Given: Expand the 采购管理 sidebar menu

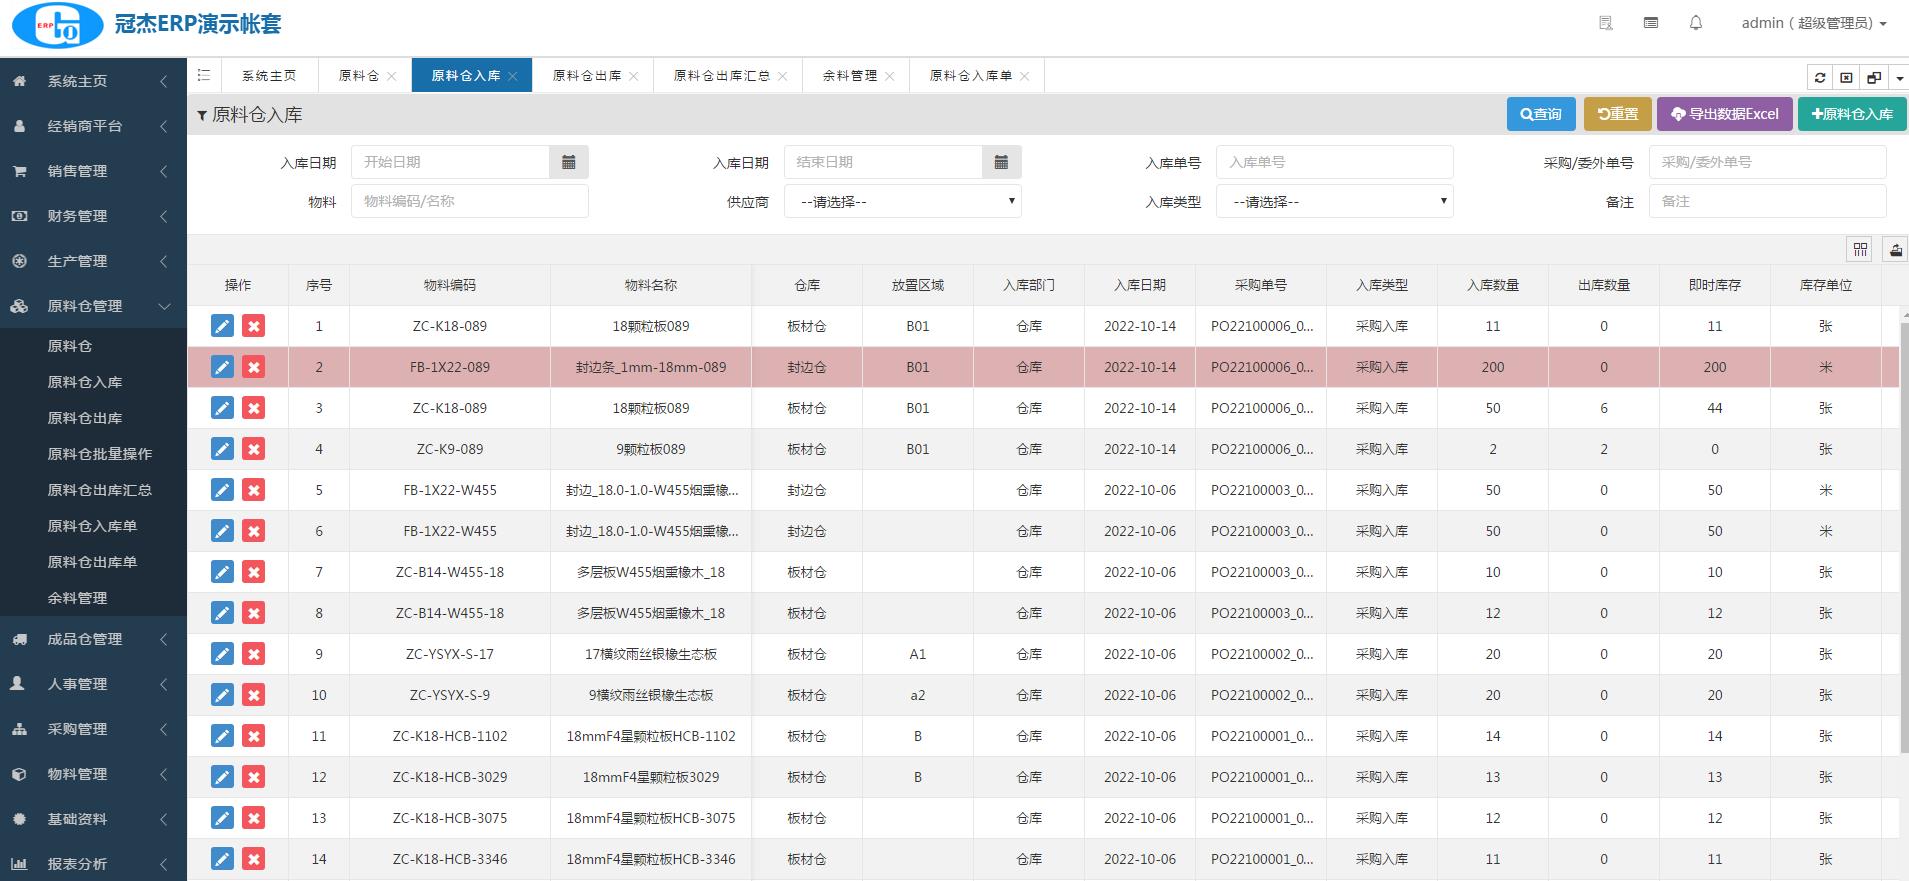Looking at the screenshot, I should [x=93, y=729].
